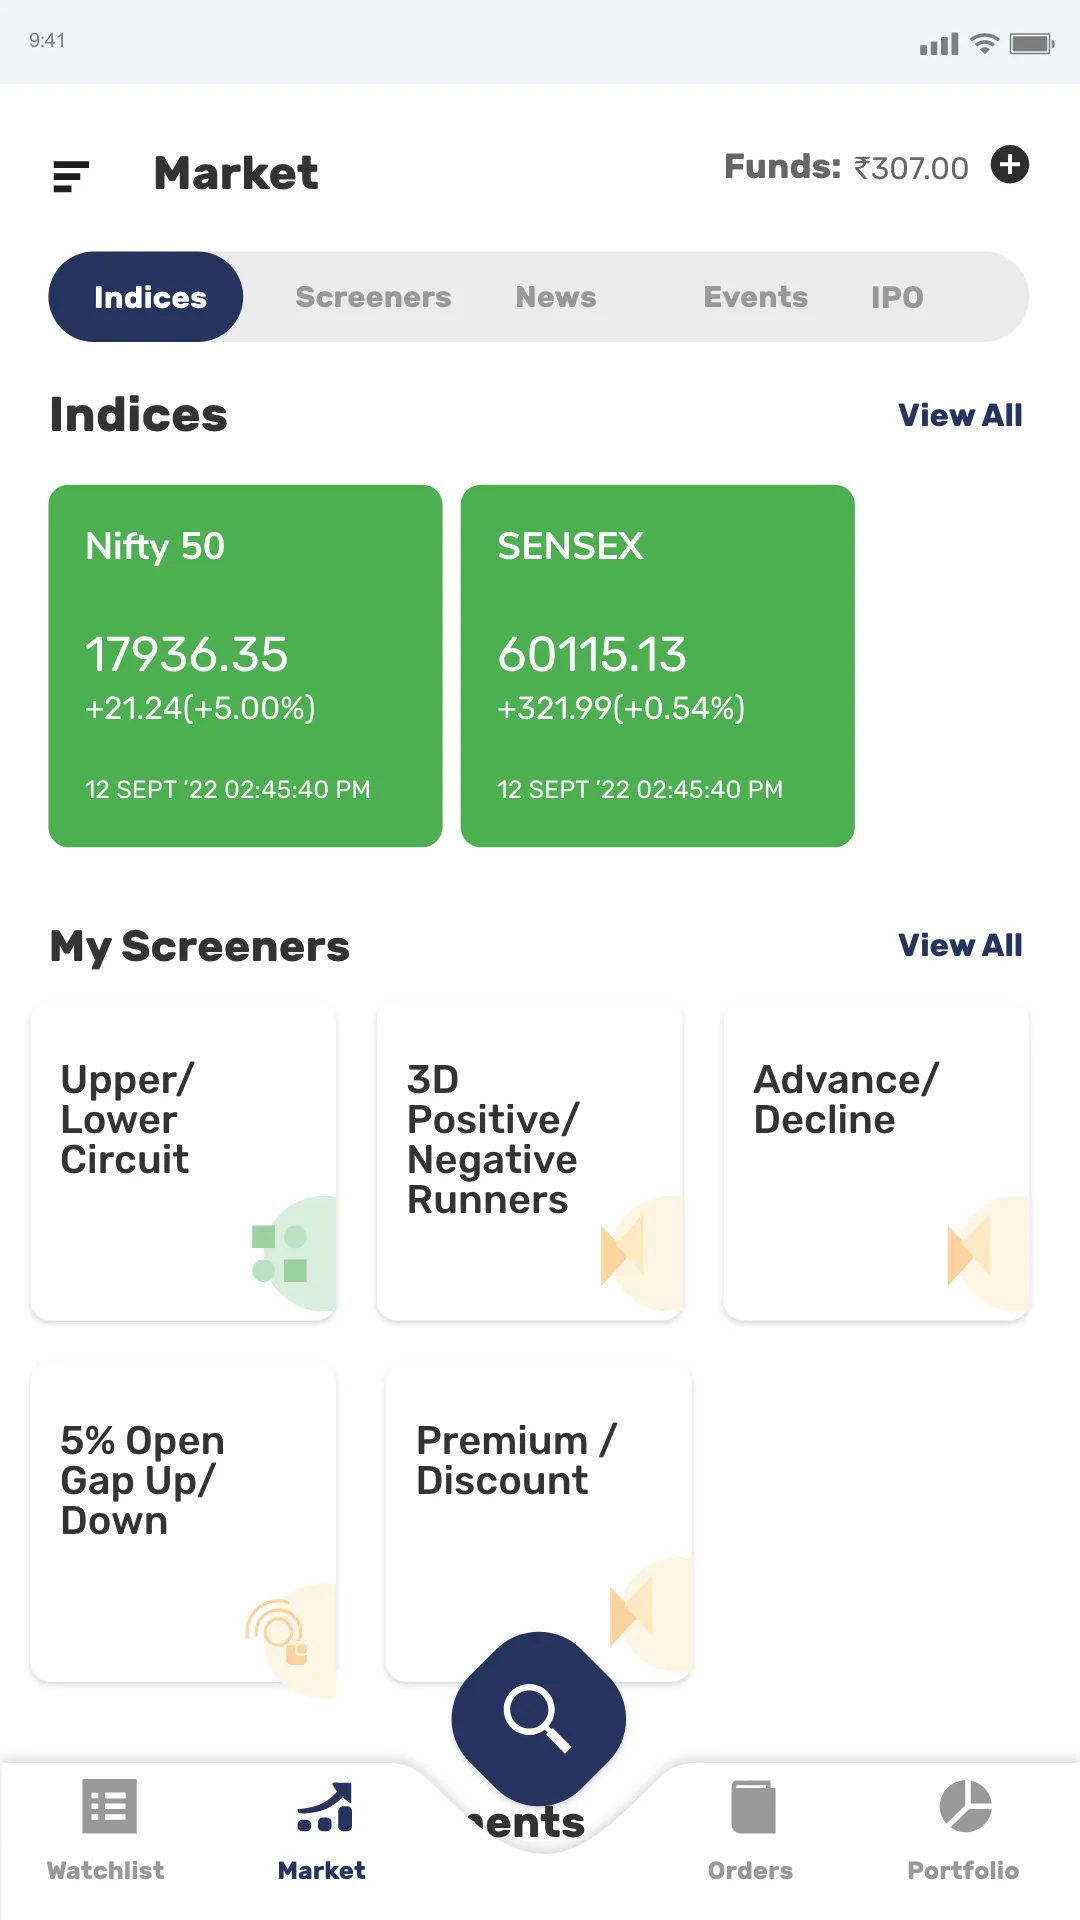
Task: Tap the add funds plus icon
Action: click(1009, 165)
